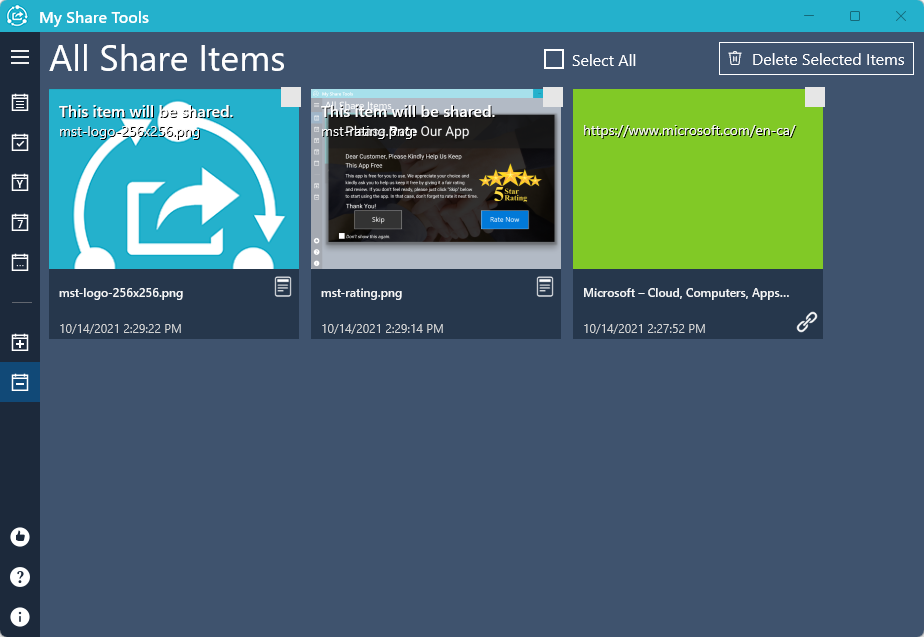Minimize the My Share Tools window
Viewport: 924px width, 637px height.
pos(809,16)
